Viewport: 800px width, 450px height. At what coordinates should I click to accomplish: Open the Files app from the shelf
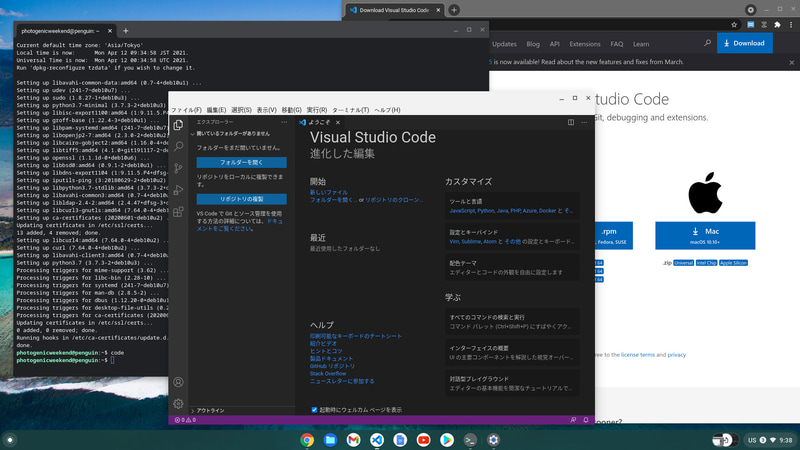[330, 440]
